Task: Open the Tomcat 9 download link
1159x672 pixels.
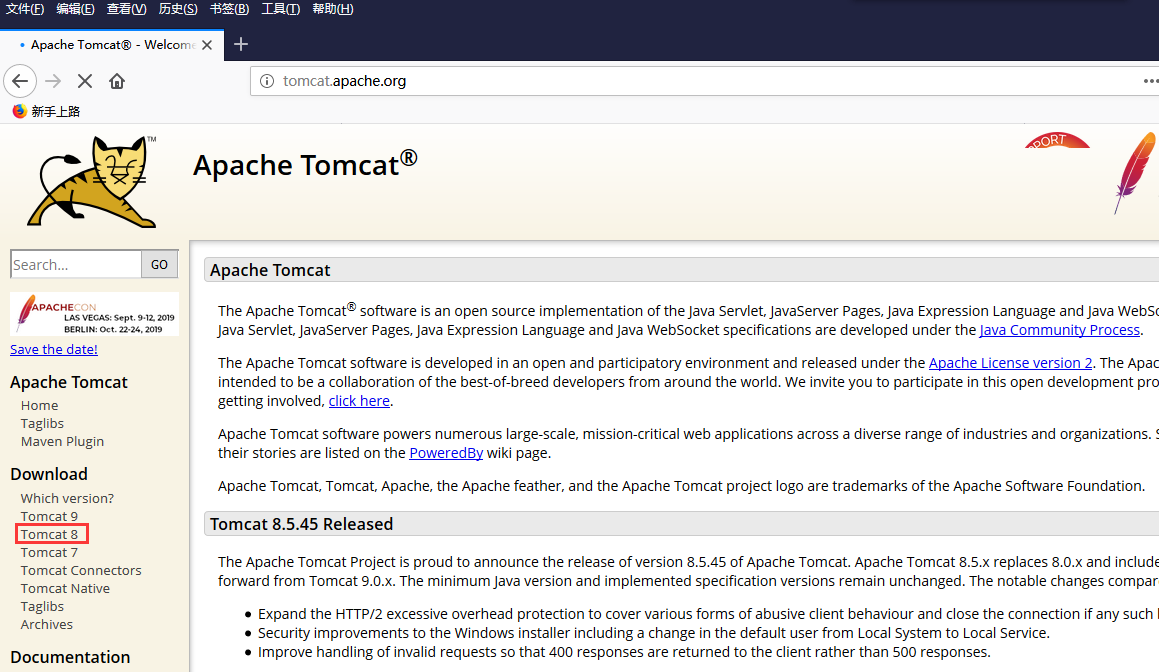Action: (49, 516)
